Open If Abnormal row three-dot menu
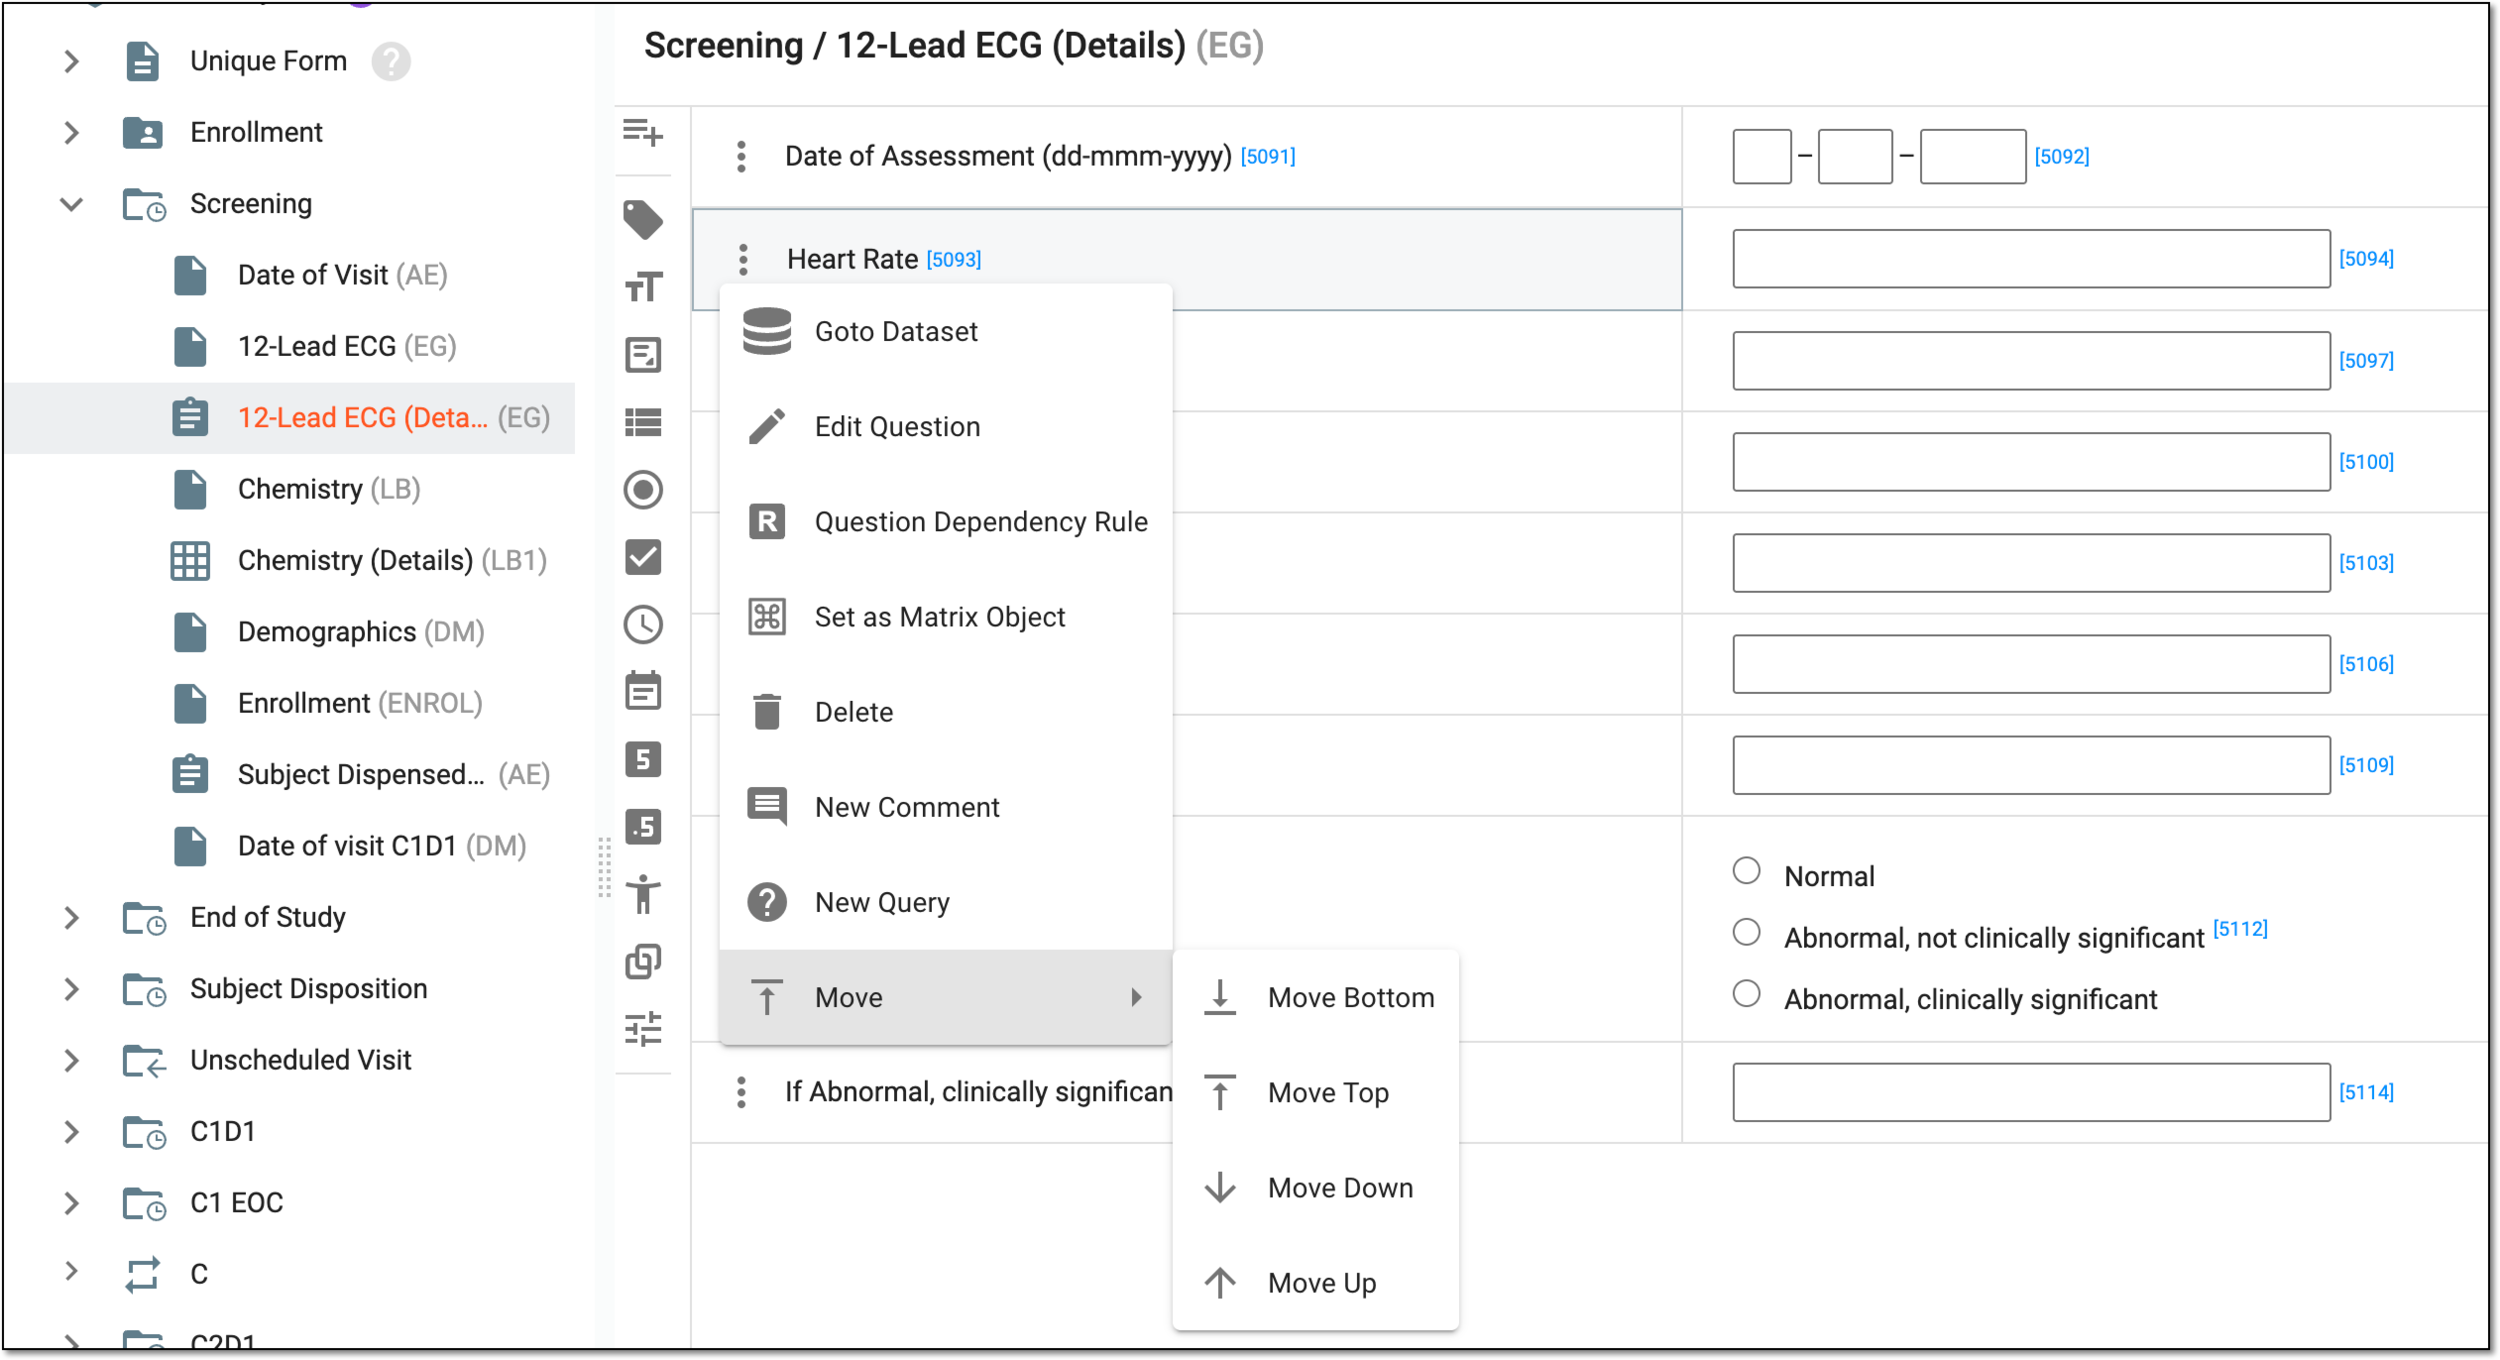This screenshot has width=2500, height=1360. [741, 1092]
